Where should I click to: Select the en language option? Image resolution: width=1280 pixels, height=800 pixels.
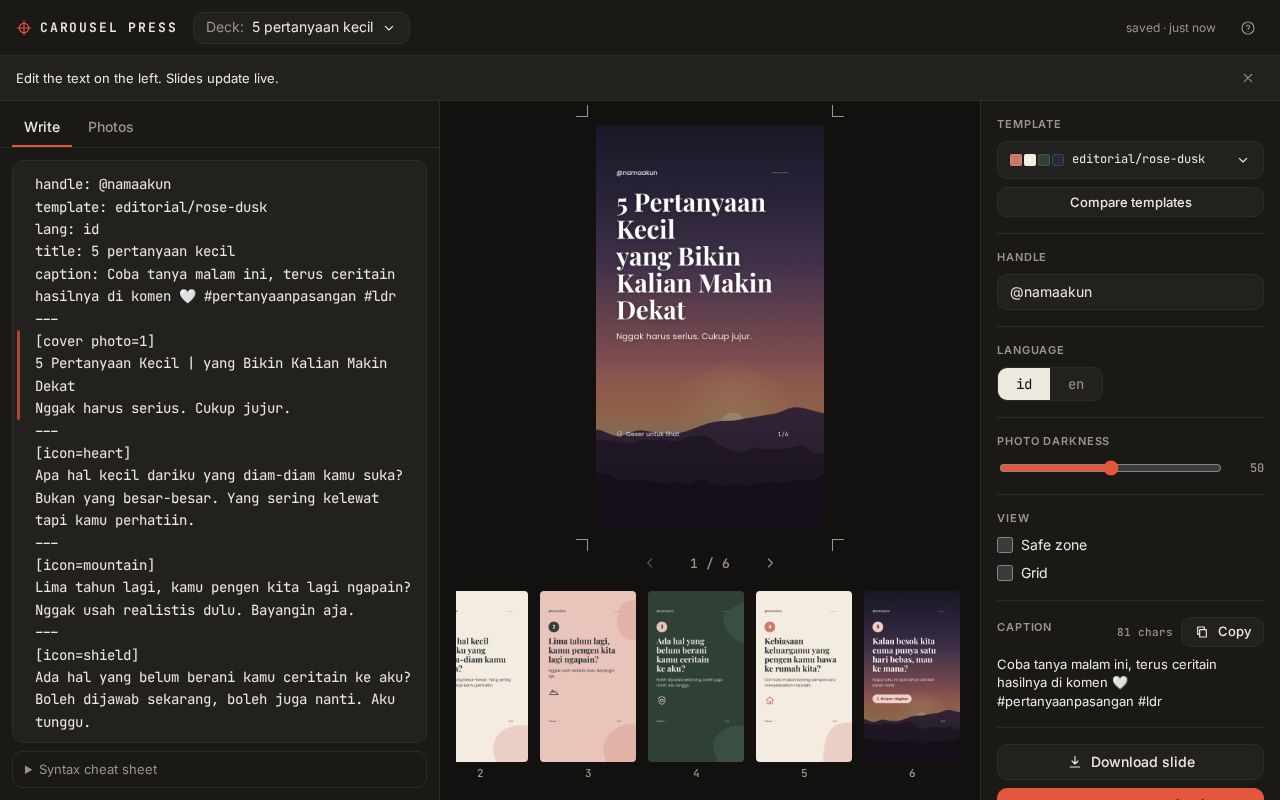[x=1076, y=384]
